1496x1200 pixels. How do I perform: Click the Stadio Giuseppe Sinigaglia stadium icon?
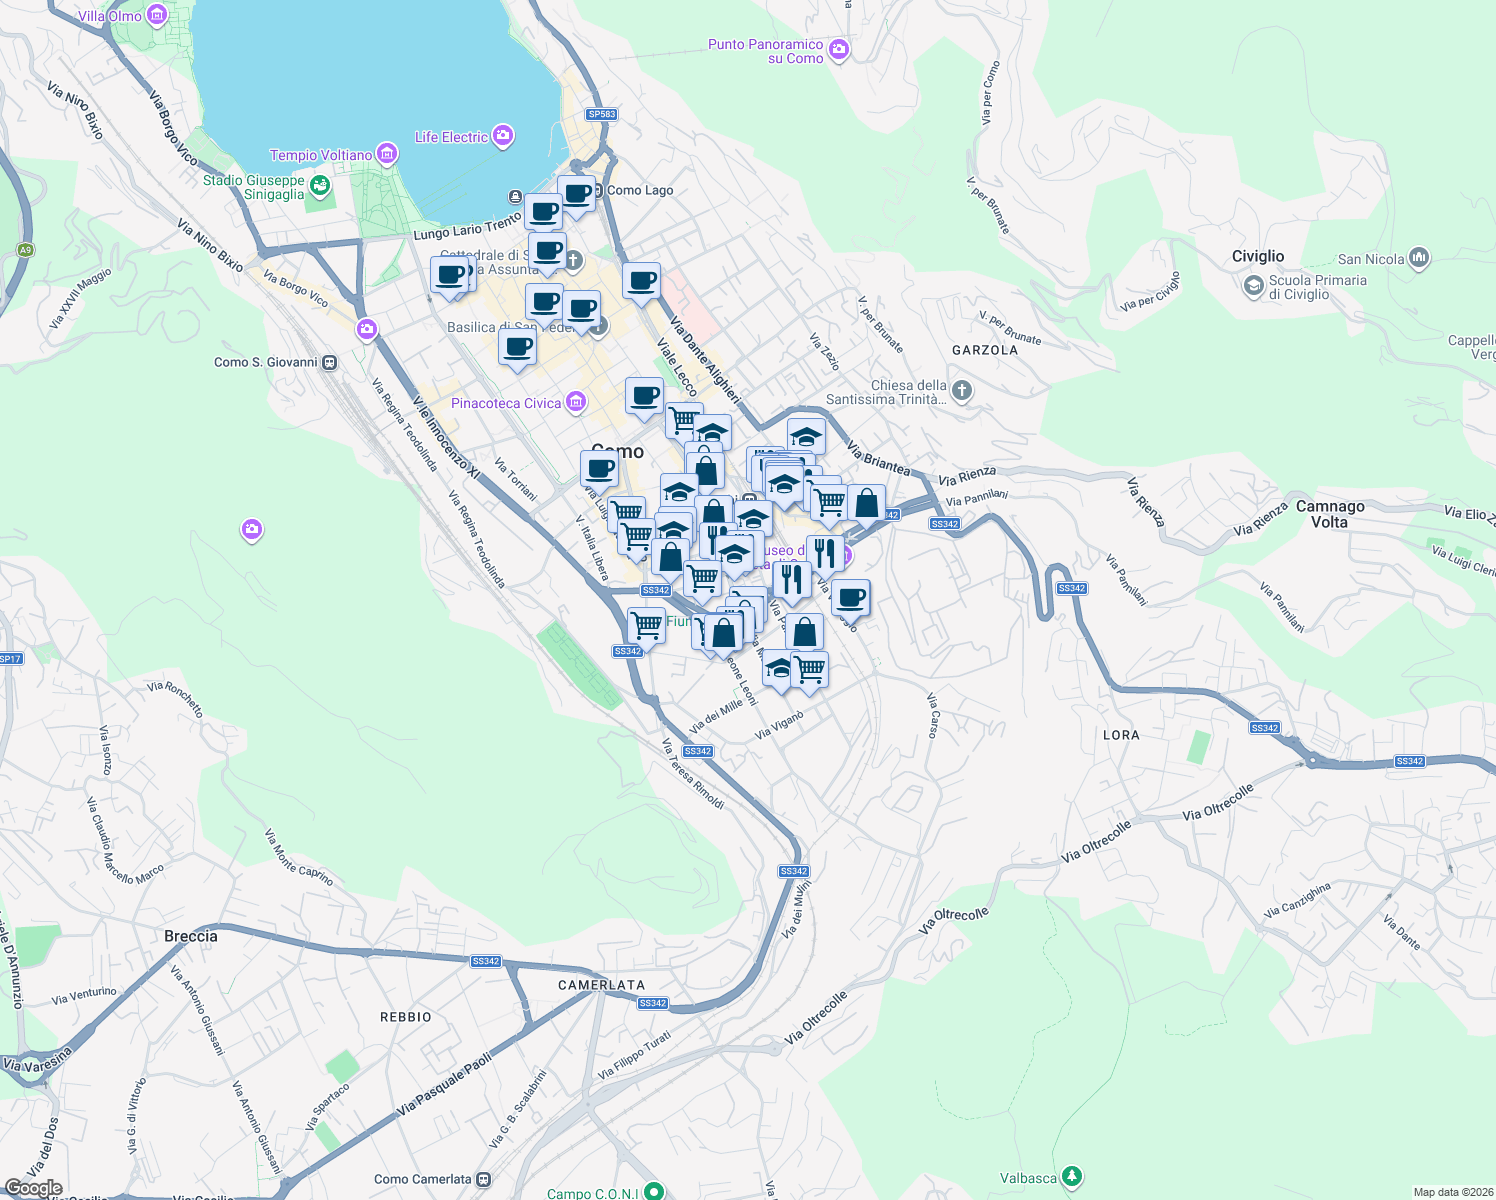coord(319,187)
